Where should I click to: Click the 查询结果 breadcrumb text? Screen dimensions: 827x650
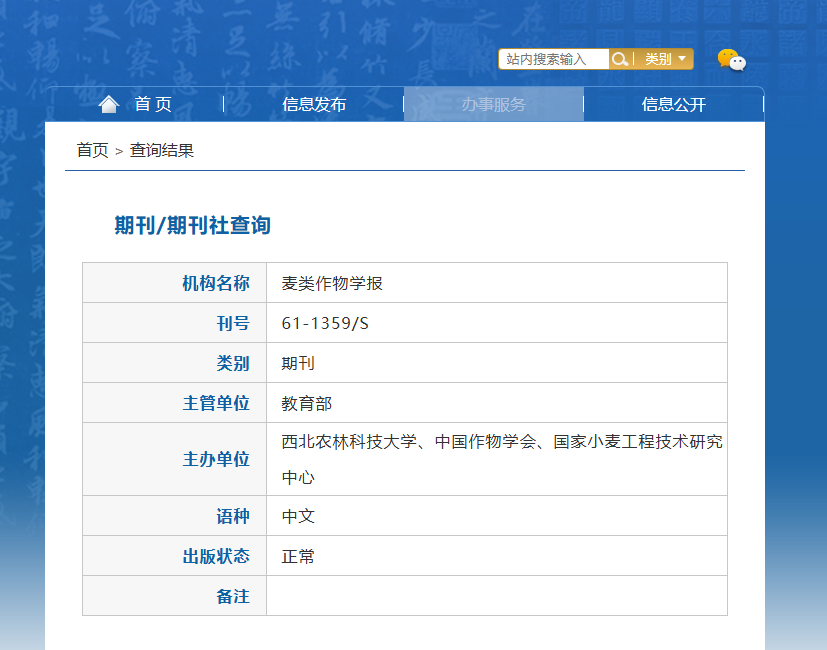[162, 150]
